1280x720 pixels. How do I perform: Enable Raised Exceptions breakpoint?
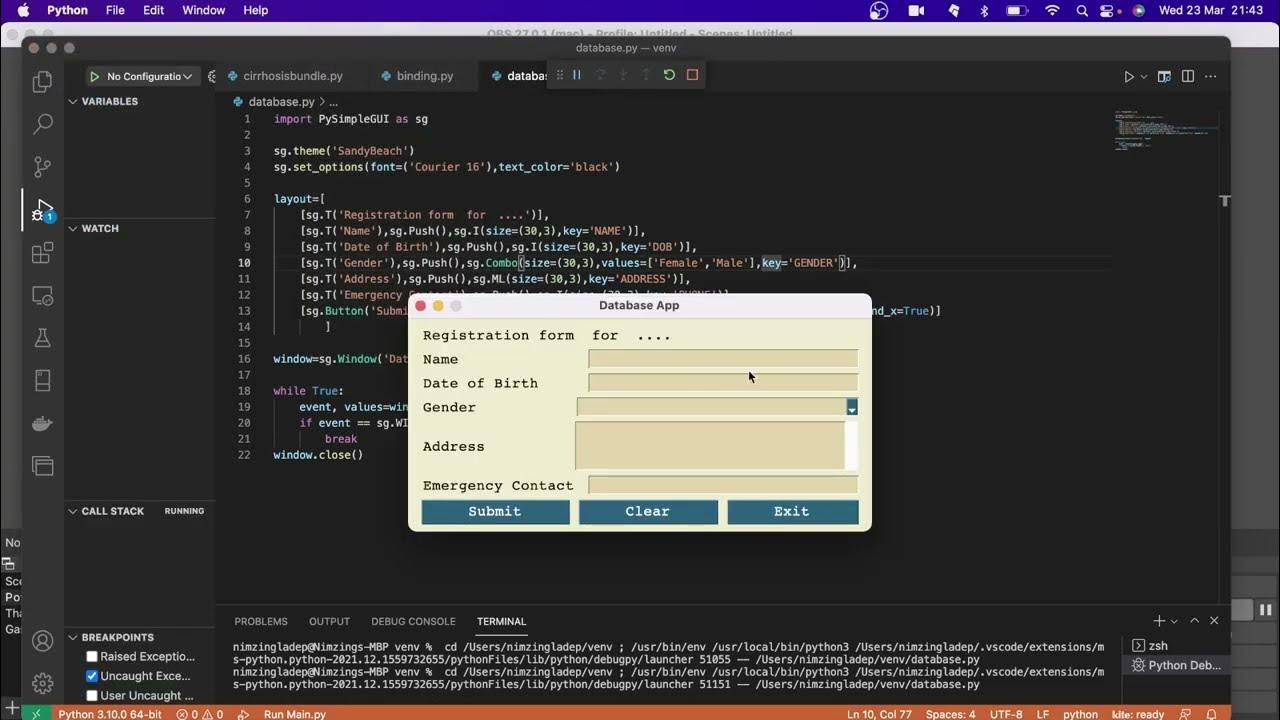[x=92, y=657]
